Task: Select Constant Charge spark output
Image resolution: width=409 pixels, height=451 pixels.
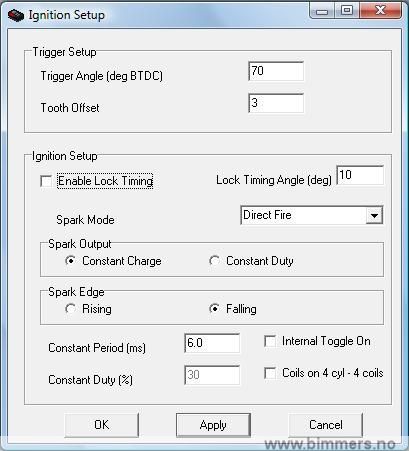Action: pyautogui.click(x=70, y=261)
